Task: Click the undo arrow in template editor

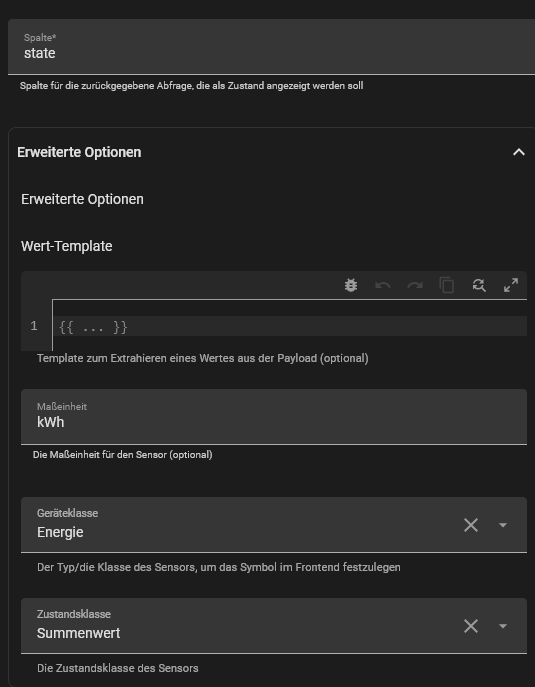Action: click(383, 286)
